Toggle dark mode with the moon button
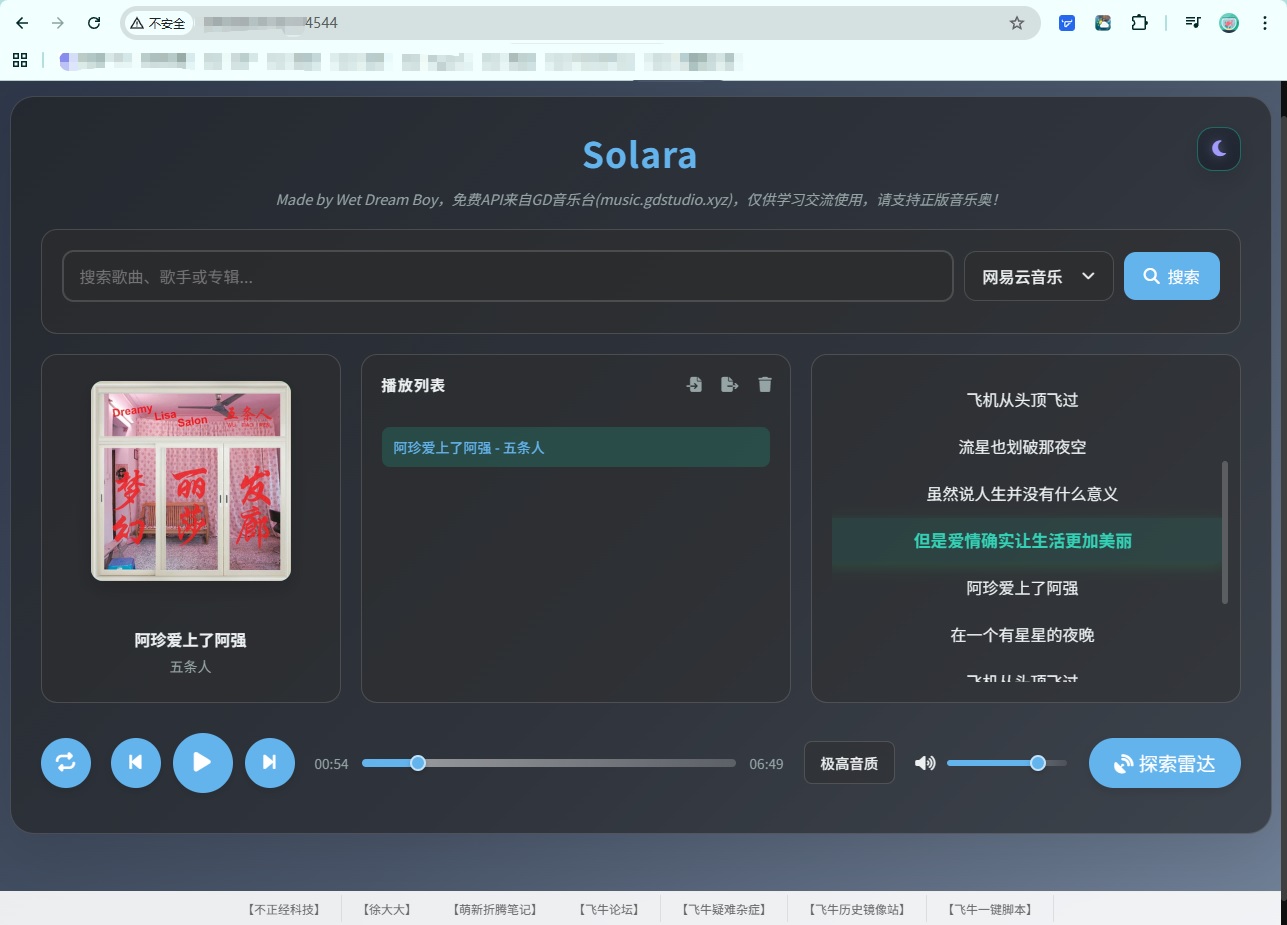The width and height of the screenshot is (1287, 925). coord(1218,148)
